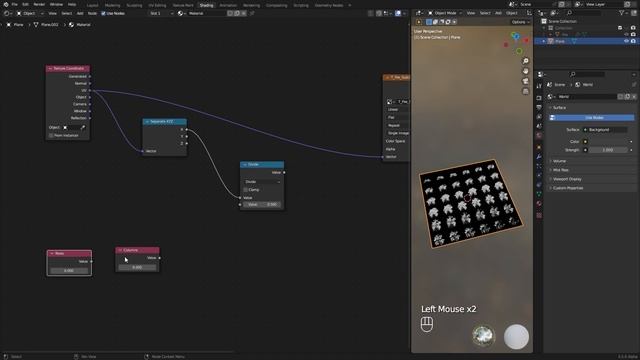640x360 pixels.
Task: Toggle the Use Nodes checkbox in node editor
Action: (103, 13)
